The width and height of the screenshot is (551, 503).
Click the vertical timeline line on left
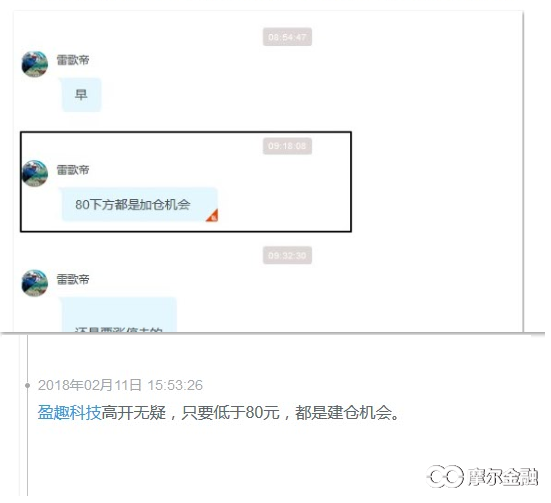[27, 415]
